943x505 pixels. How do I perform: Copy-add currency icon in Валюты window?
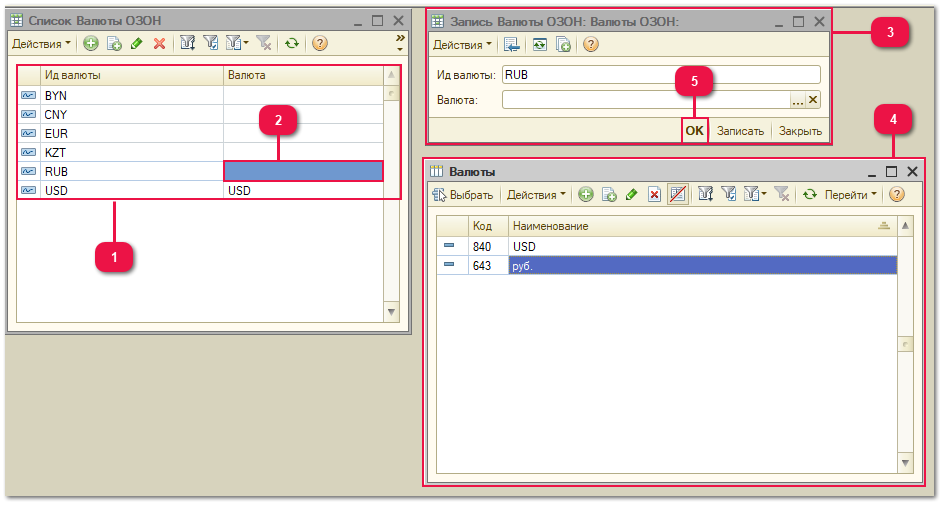click(609, 194)
